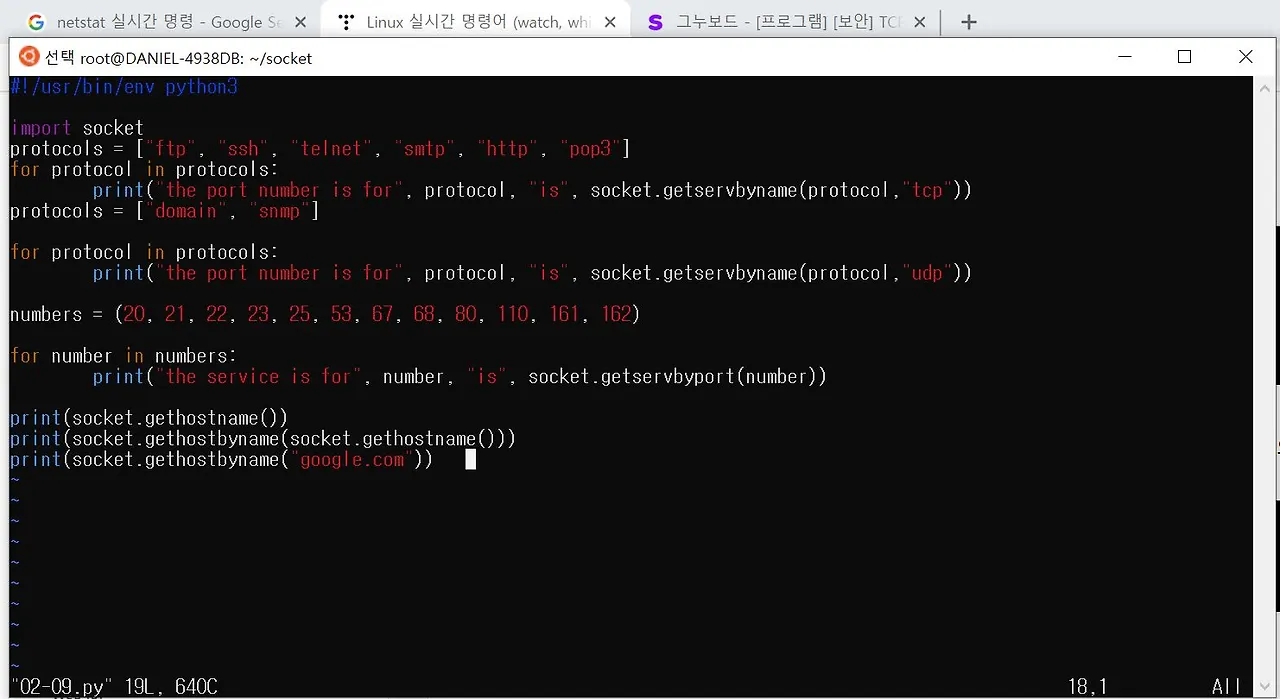
Task: Click the gethostbyname(socket.gethostname()) line
Action: pos(263,439)
